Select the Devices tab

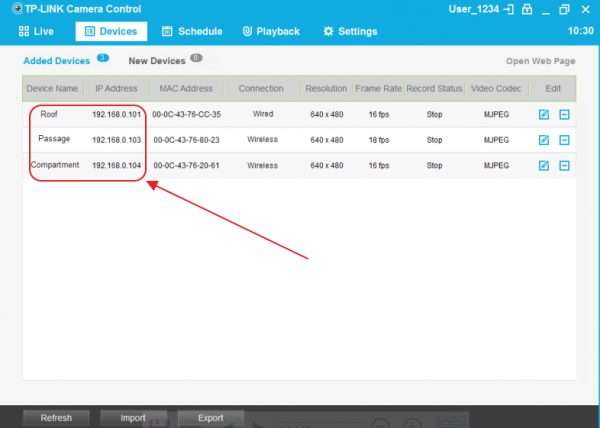point(111,31)
